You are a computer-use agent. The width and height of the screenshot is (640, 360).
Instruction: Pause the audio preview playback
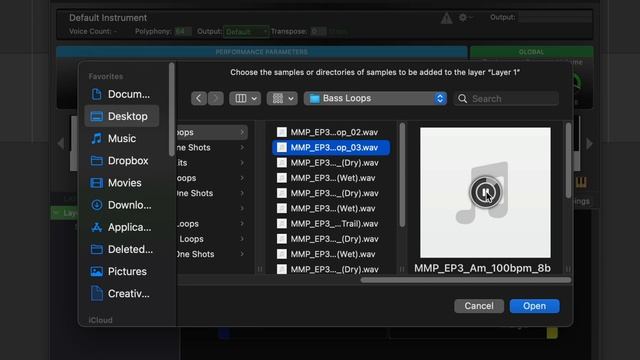[x=485, y=192]
